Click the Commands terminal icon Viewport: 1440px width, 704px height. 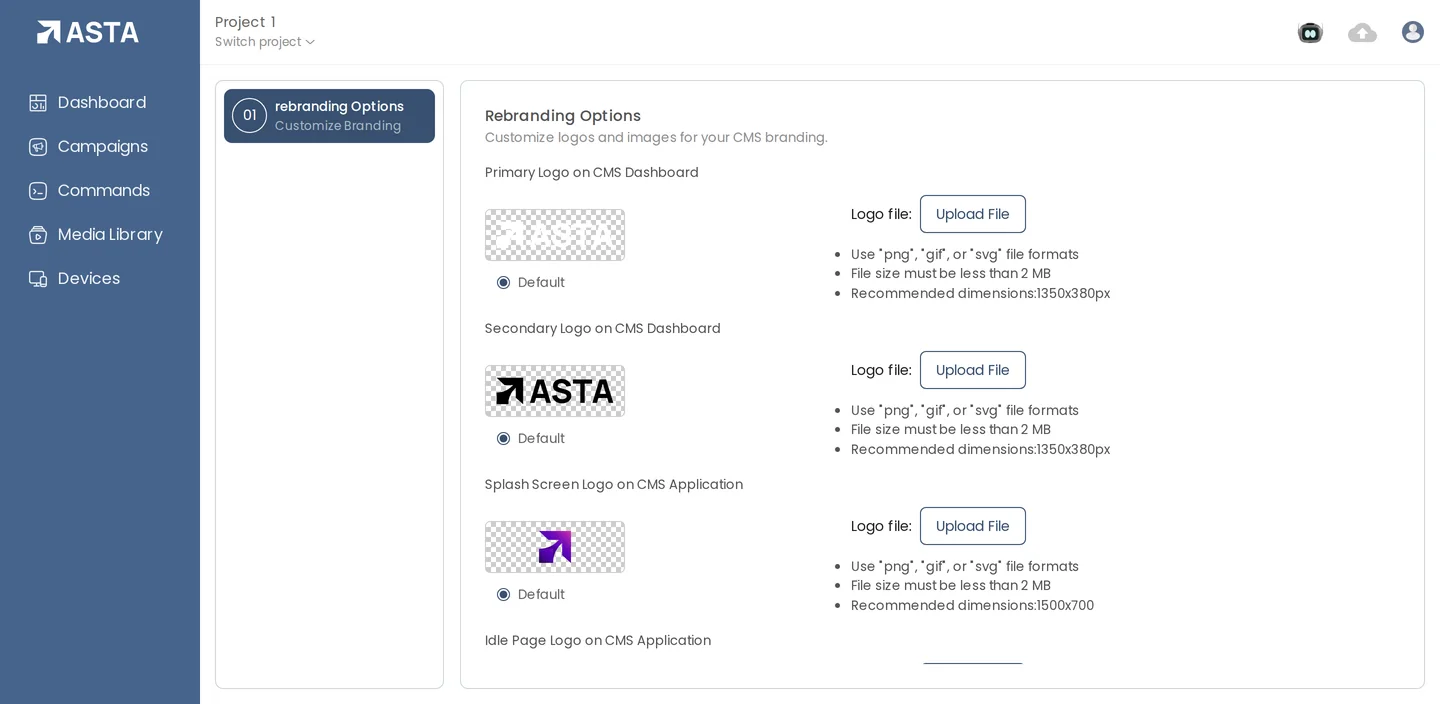(38, 191)
